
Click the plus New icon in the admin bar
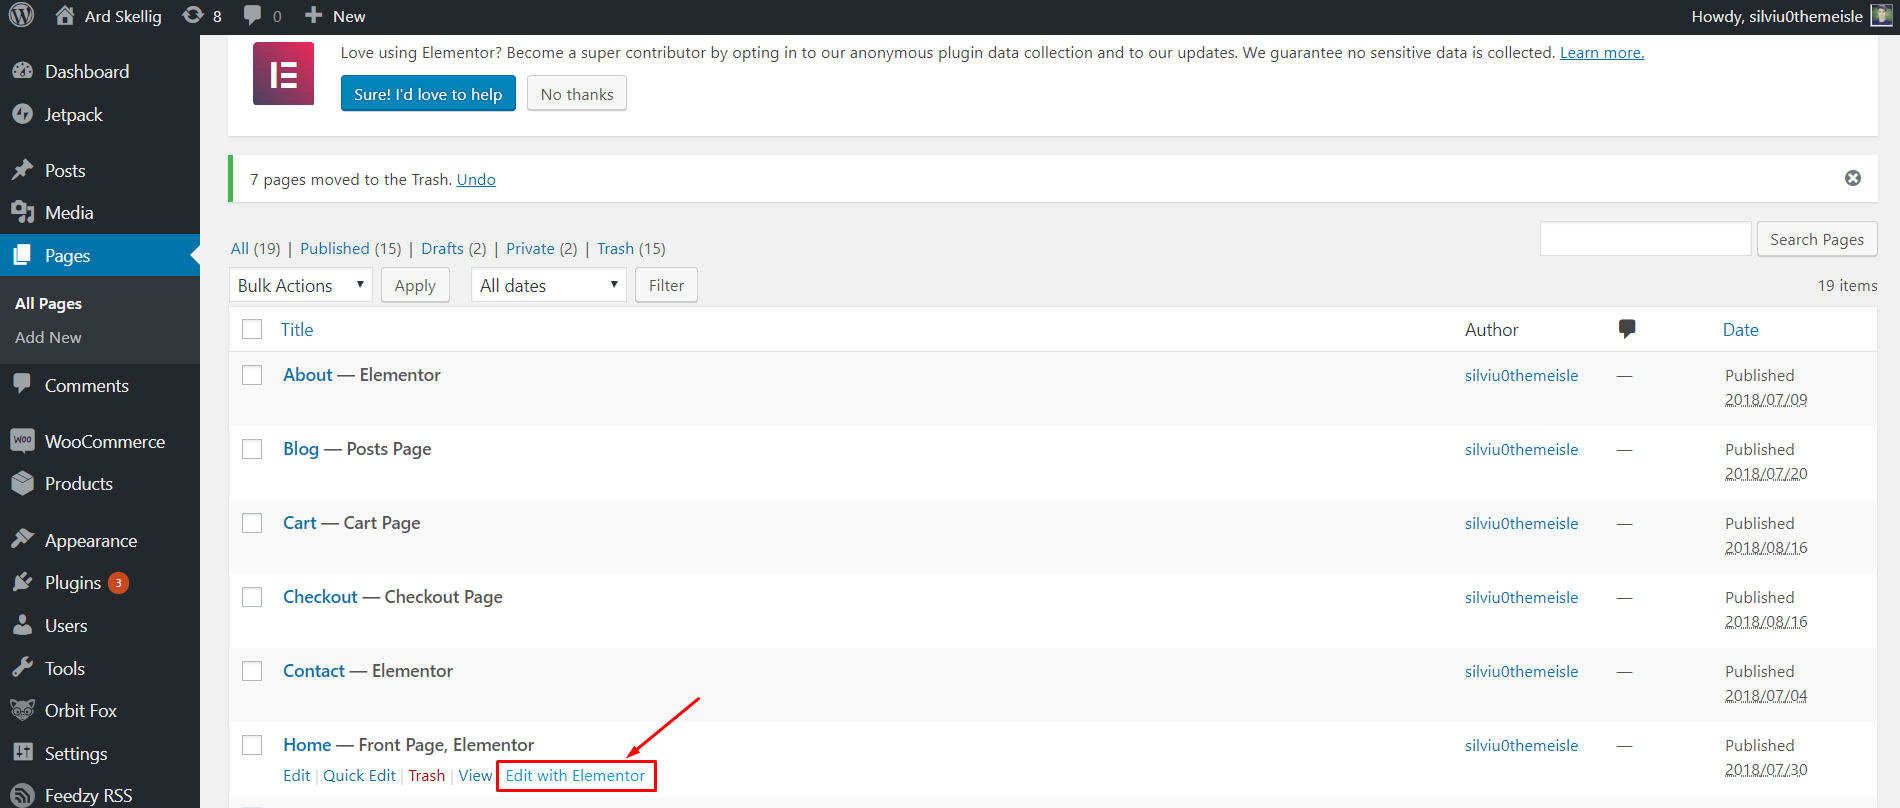coord(313,16)
